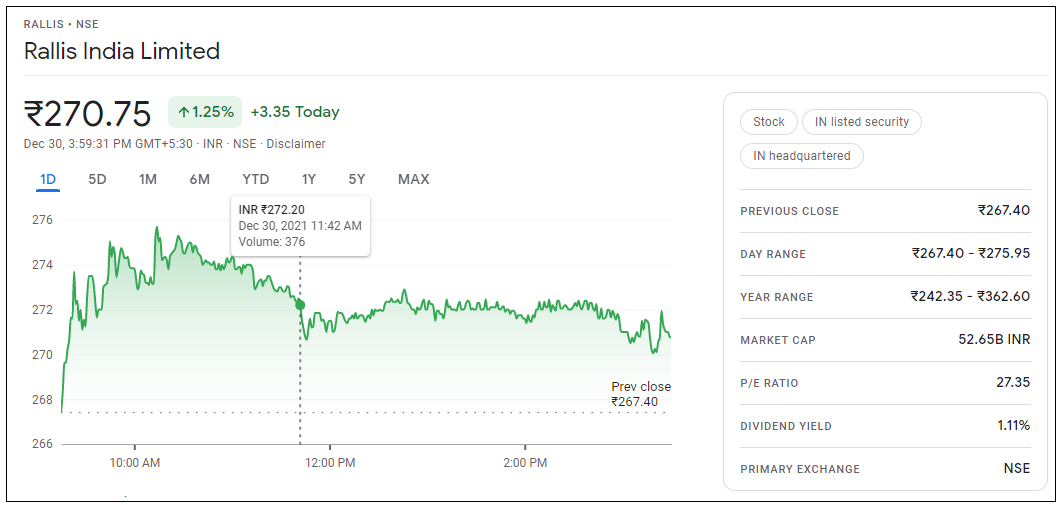Click the IN headquartered chip
1060x505 pixels.
(x=802, y=156)
